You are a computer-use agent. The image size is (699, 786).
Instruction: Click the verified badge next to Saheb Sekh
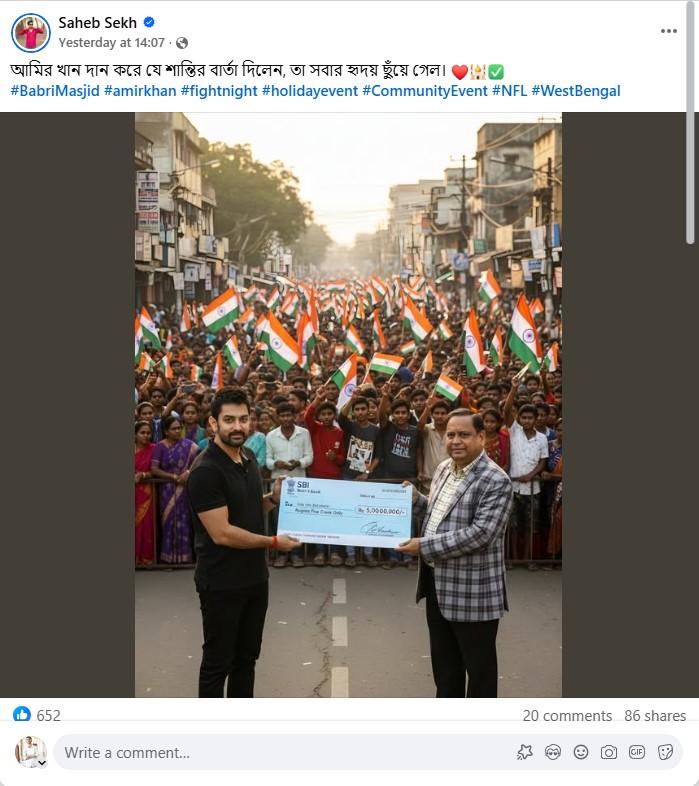[149, 22]
